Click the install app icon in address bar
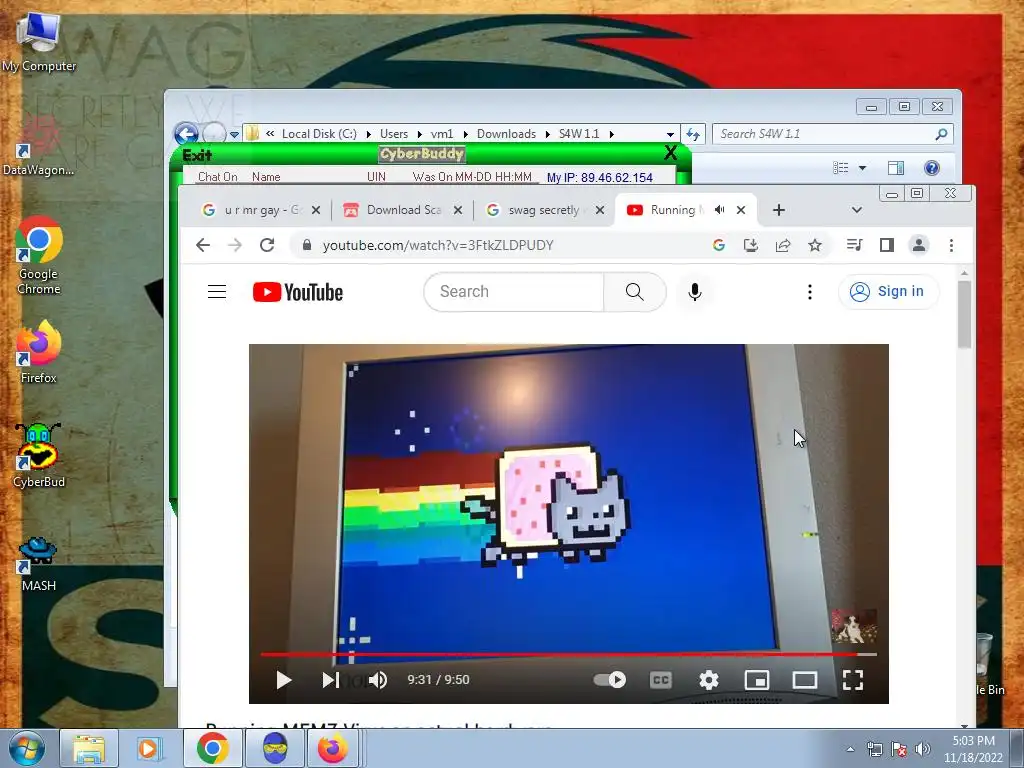This screenshot has height=768, width=1024. tap(751, 245)
